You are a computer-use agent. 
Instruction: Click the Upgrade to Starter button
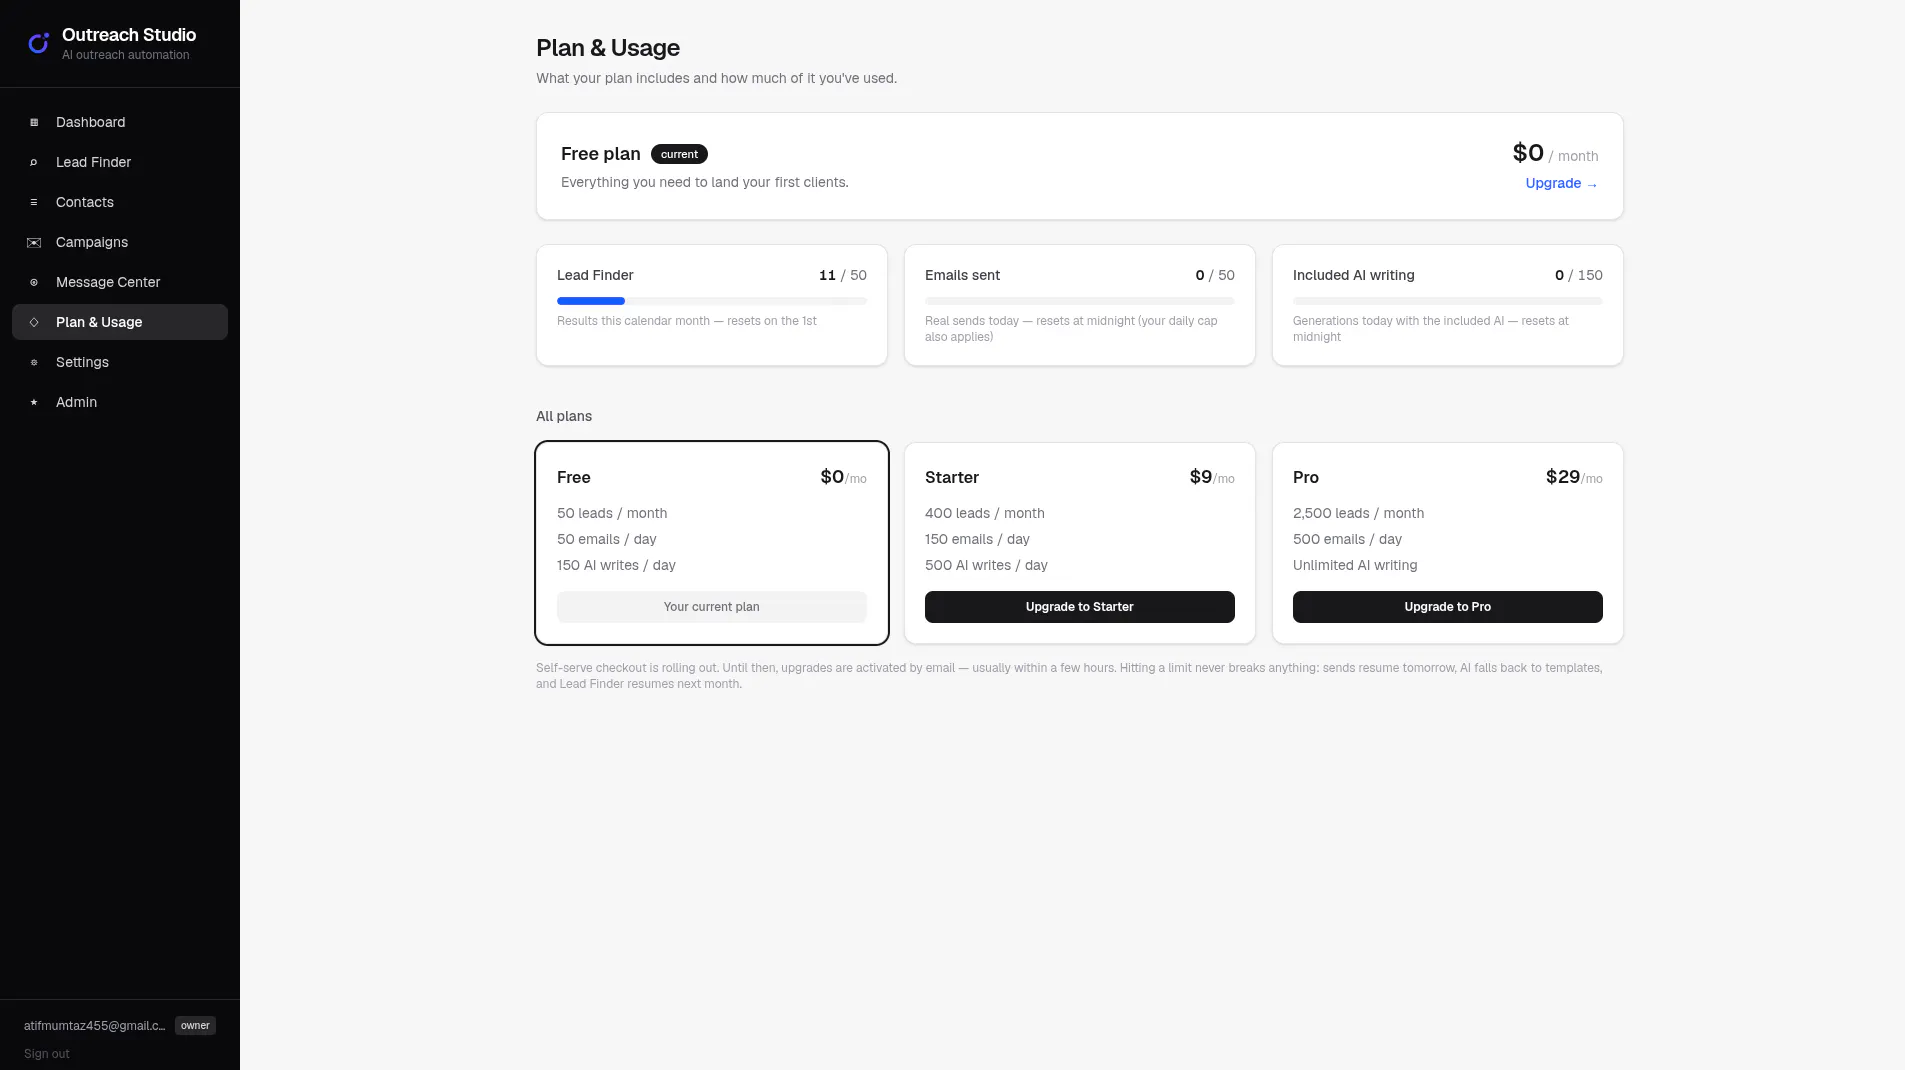tap(1079, 607)
